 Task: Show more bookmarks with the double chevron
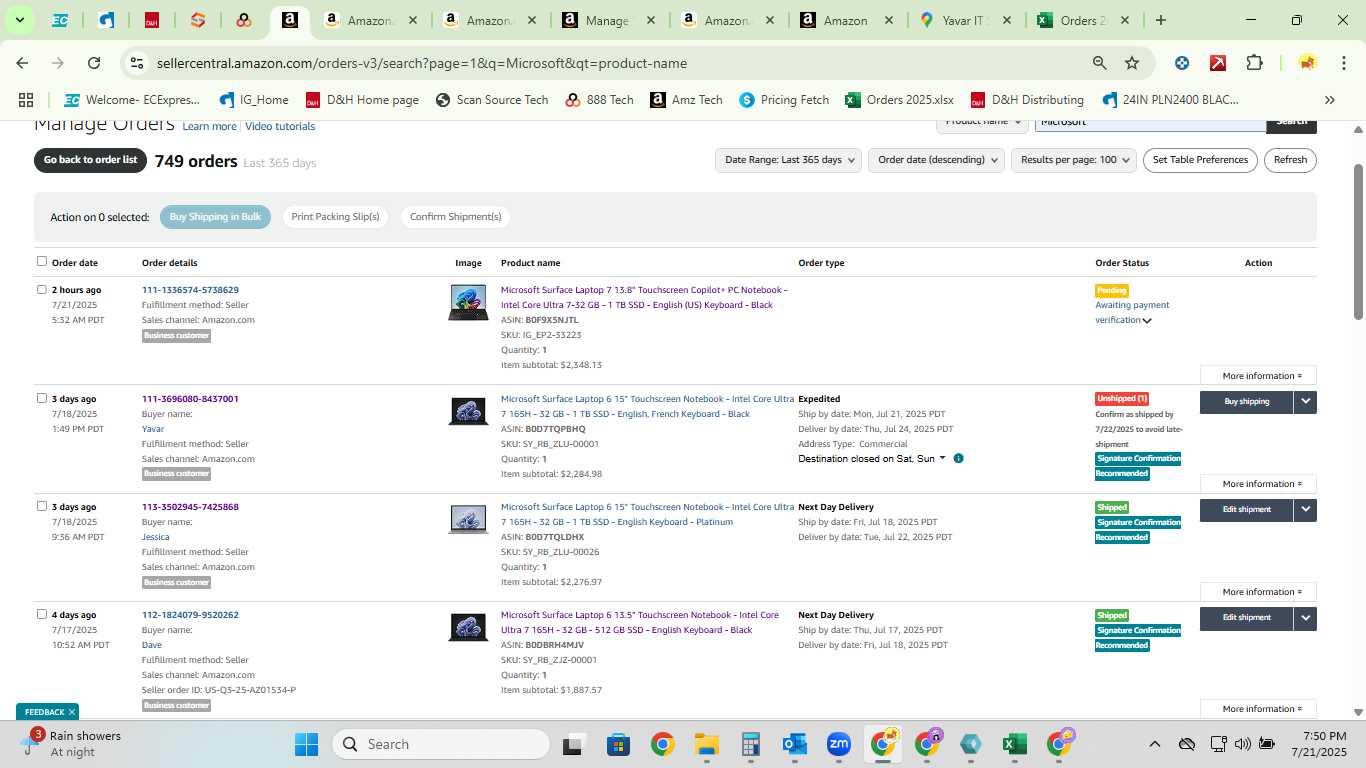(x=1329, y=100)
